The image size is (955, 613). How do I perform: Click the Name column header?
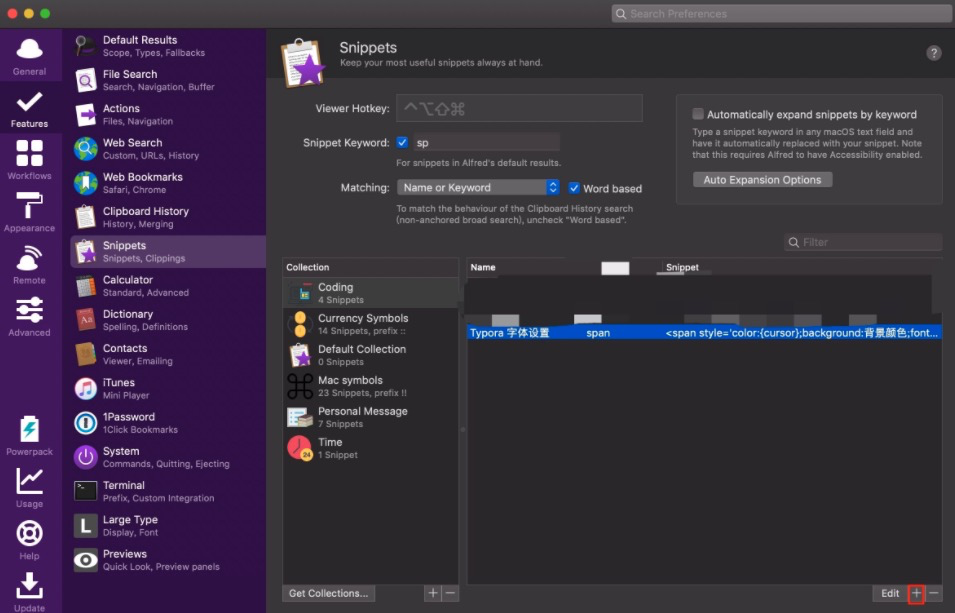pos(483,268)
